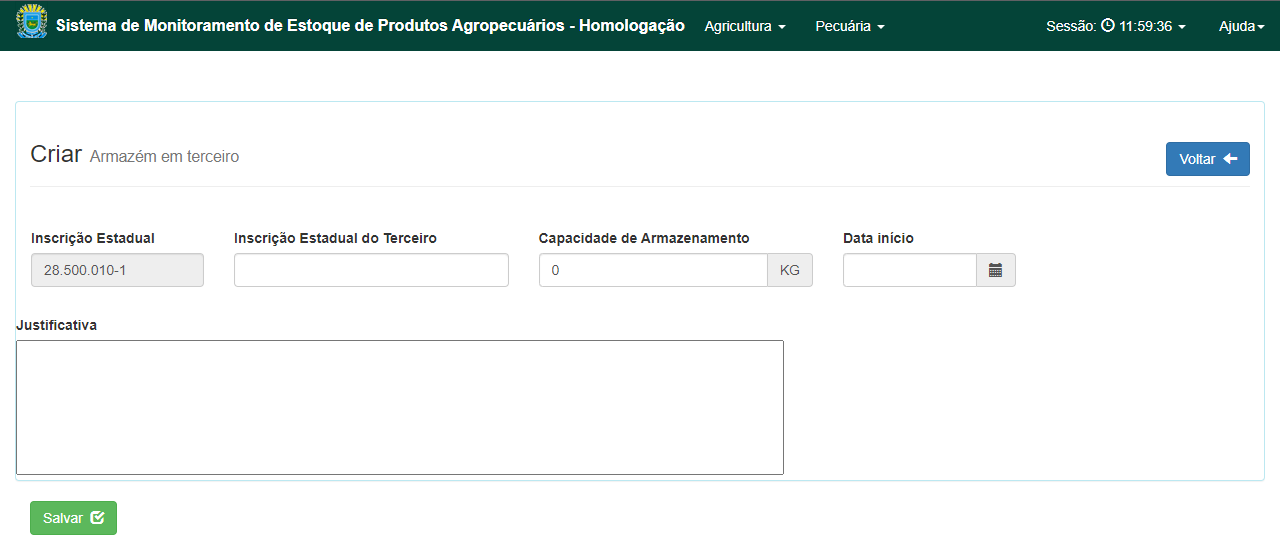Click the clock icon beside Sessão
Viewport: 1280px width, 537px height.
pyautogui.click(x=1108, y=26)
